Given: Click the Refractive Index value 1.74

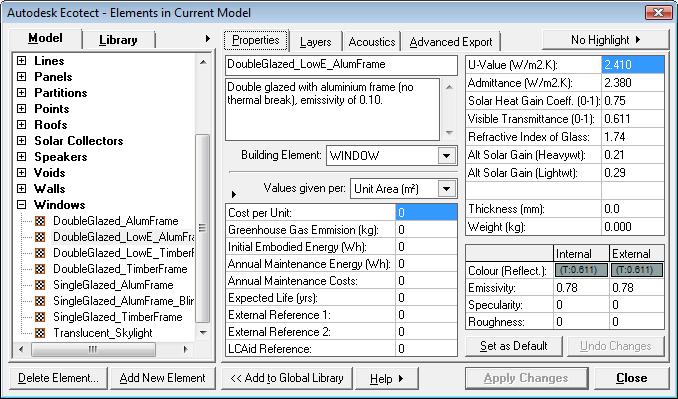Looking at the screenshot, I should click(x=633, y=137).
